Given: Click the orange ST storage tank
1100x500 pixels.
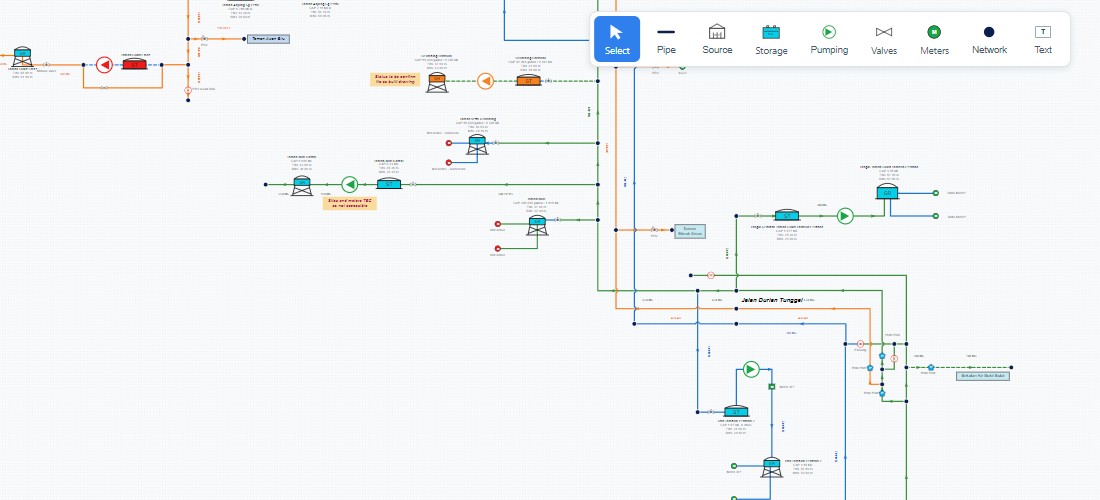Looking at the screenshot, I should click(528, 81).
